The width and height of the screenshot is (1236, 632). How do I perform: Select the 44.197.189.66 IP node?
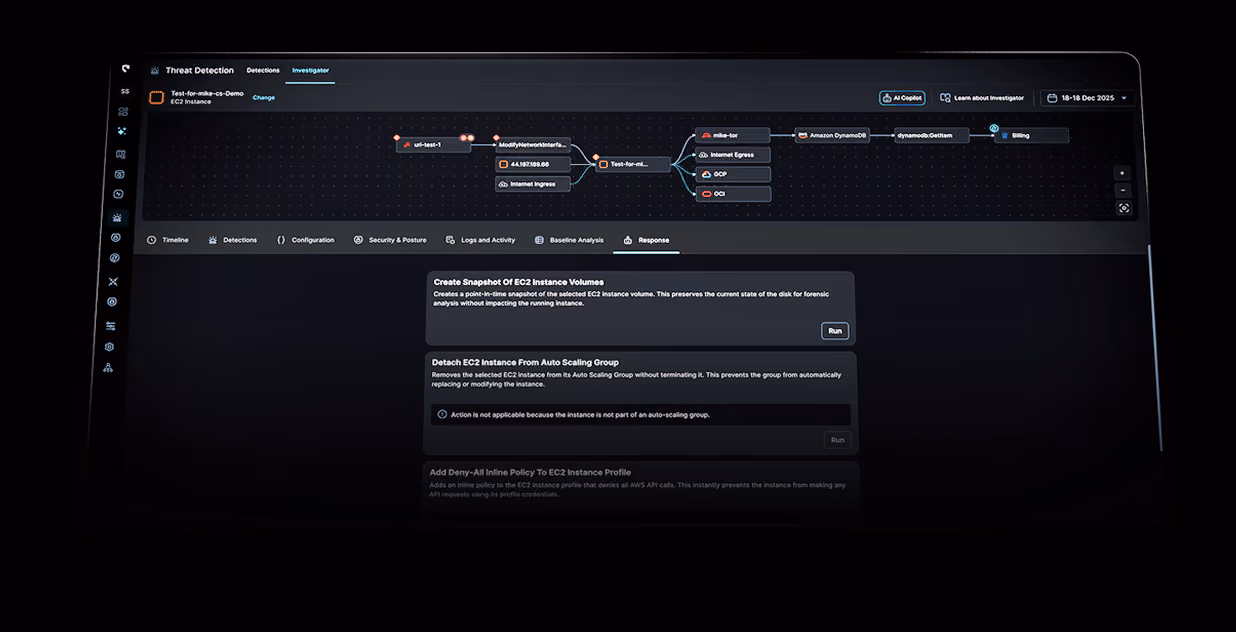tap(533, 164)
